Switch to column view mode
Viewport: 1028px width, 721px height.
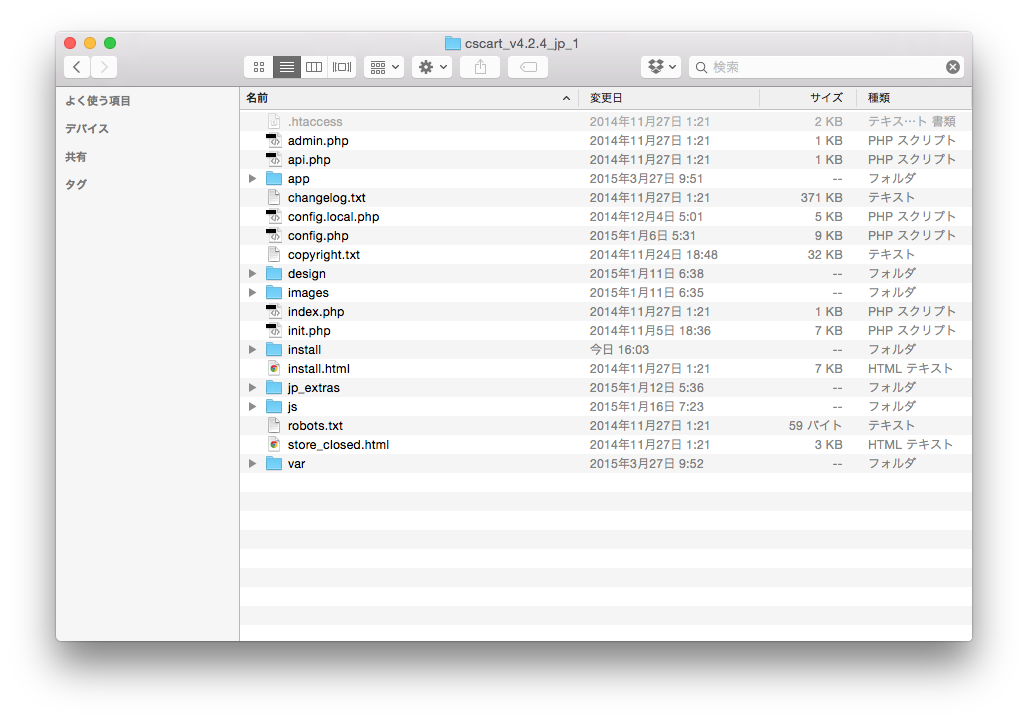pos(314,67)
